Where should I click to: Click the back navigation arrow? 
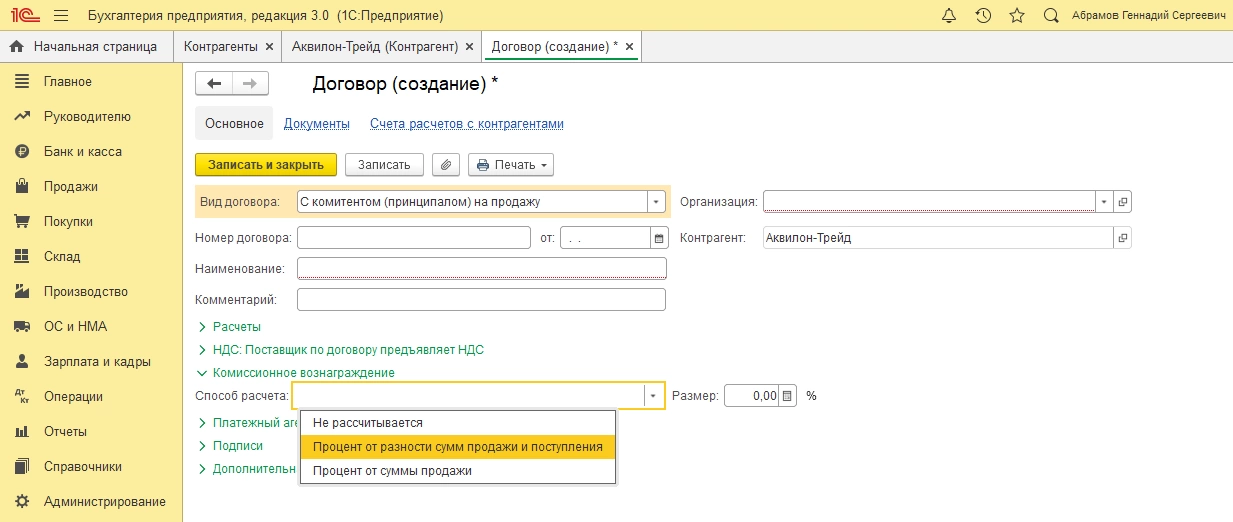coord(213,84)
